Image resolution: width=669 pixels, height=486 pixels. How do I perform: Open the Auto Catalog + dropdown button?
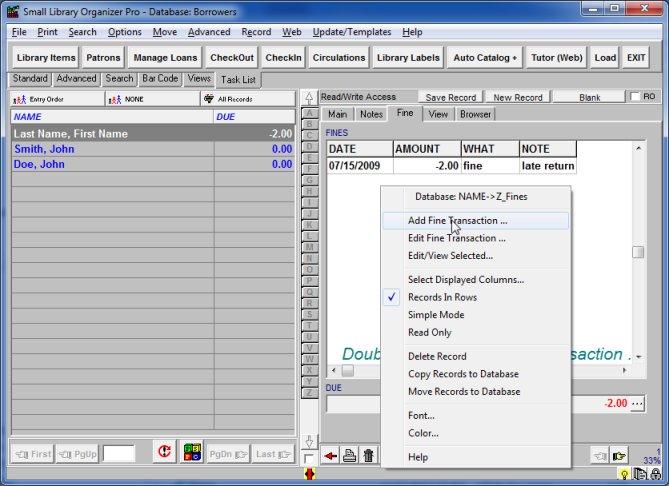click(x=485, y=58)
